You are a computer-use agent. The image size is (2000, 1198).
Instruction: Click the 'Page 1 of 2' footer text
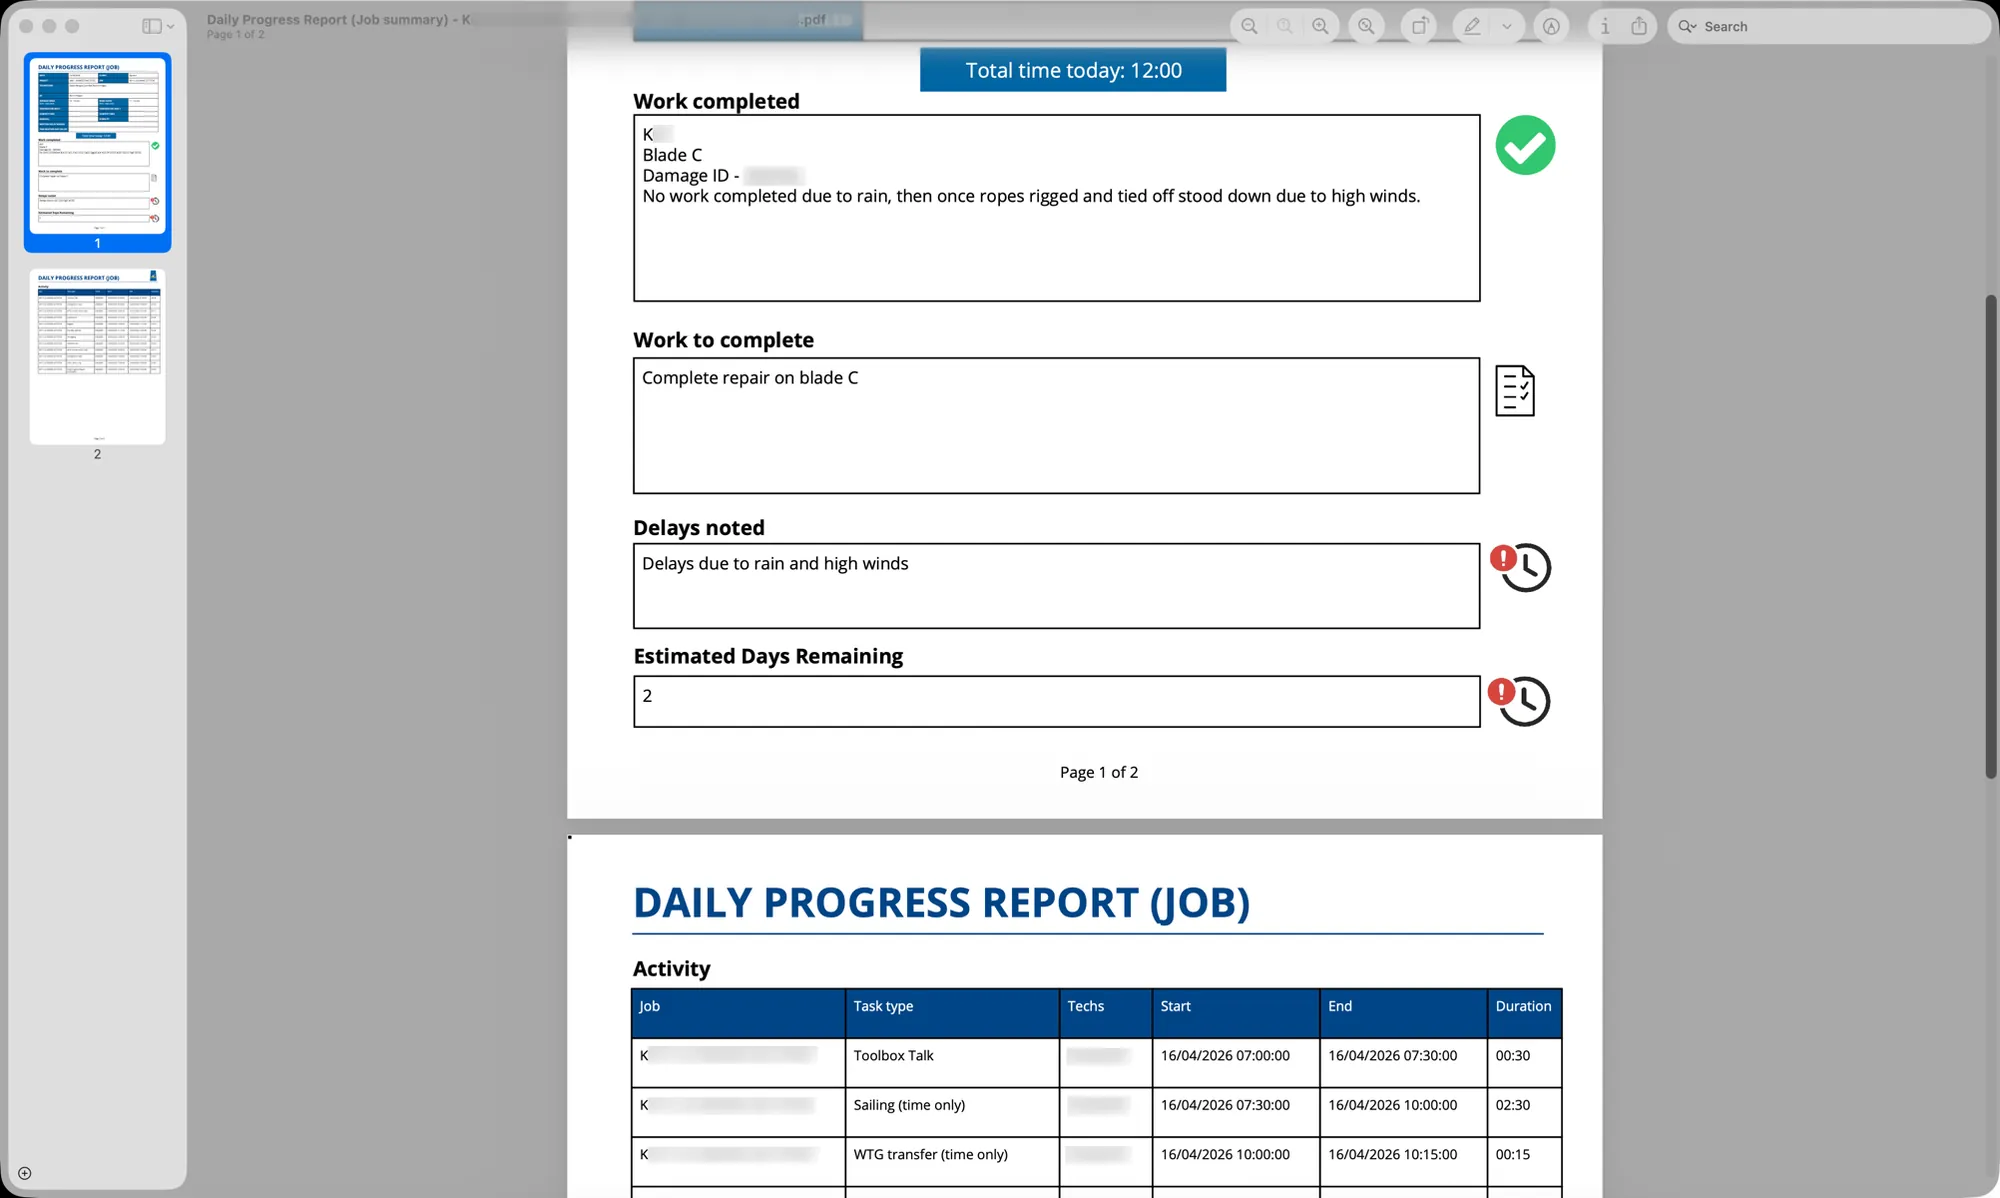[x=1099, y=772]
